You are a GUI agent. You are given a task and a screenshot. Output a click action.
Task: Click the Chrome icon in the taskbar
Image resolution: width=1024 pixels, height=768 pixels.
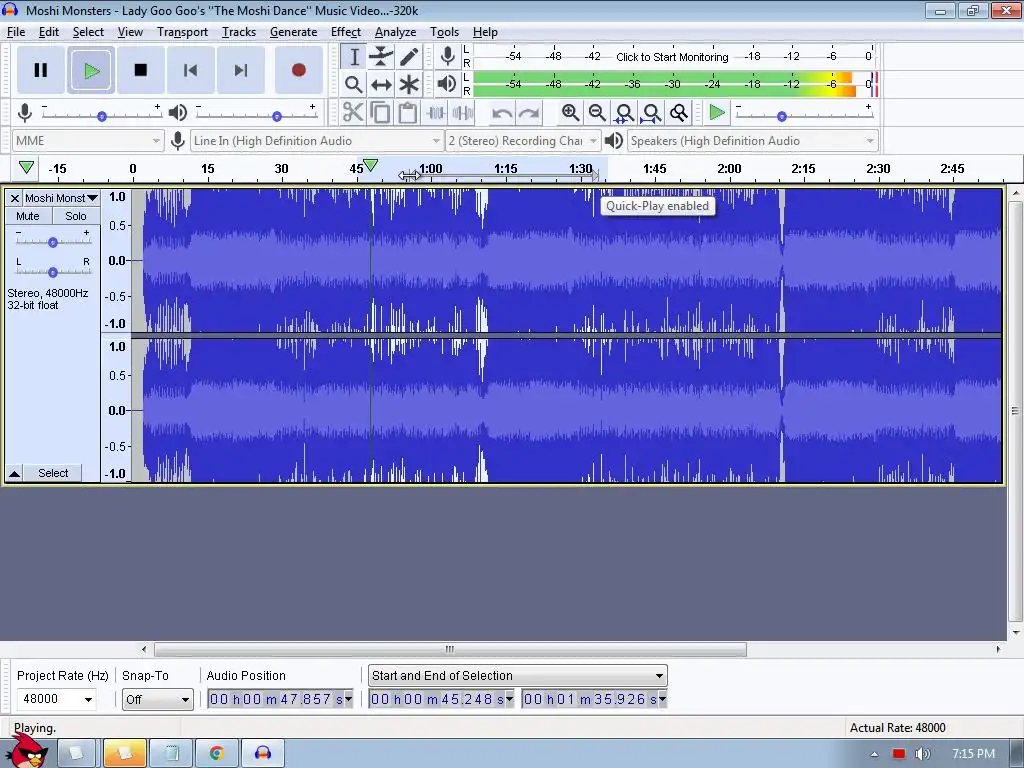point(217,753)
